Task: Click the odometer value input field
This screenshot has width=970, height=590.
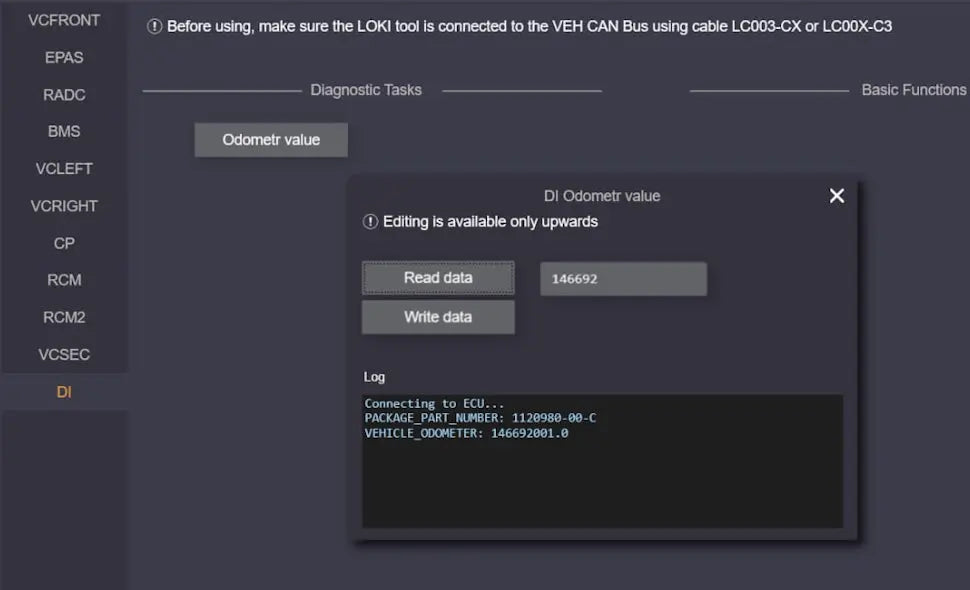Action: pyautogui.click(x=623, y=278)
